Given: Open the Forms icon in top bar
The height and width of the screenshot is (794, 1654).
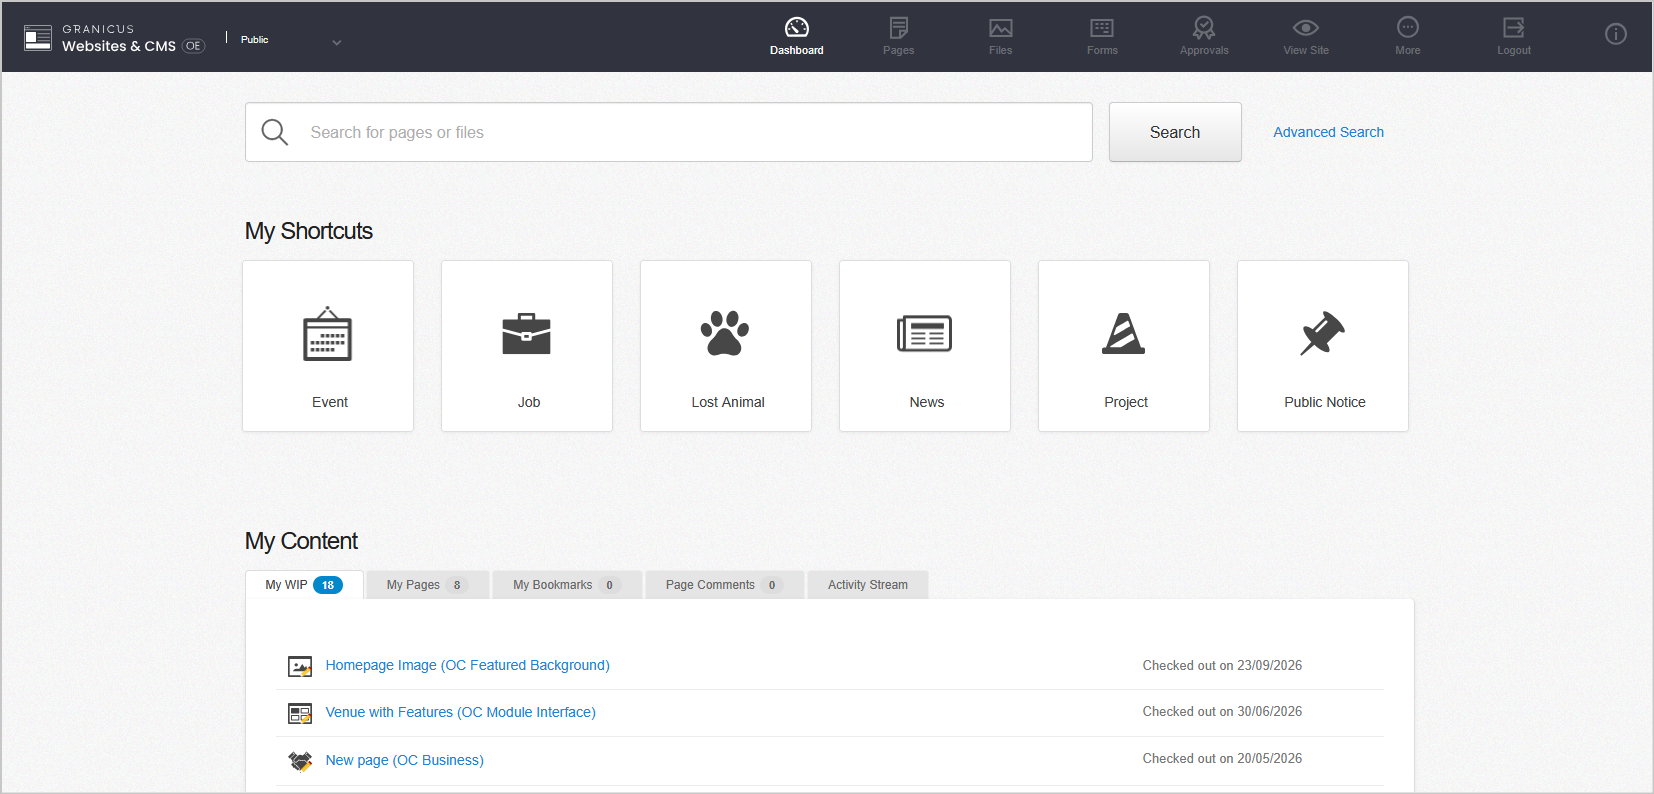Looking at the screenshot, I should [1102, 28].
